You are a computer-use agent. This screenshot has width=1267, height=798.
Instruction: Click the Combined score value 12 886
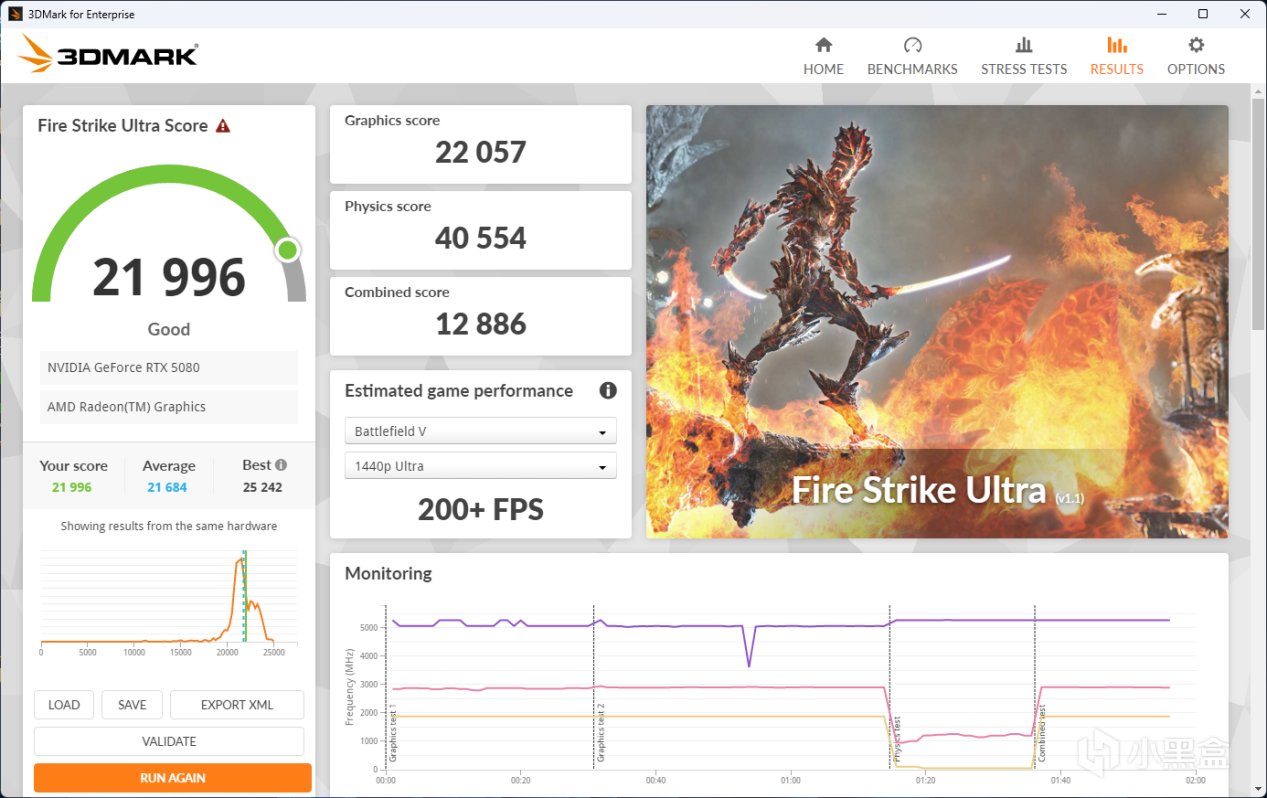click(480, 324)
